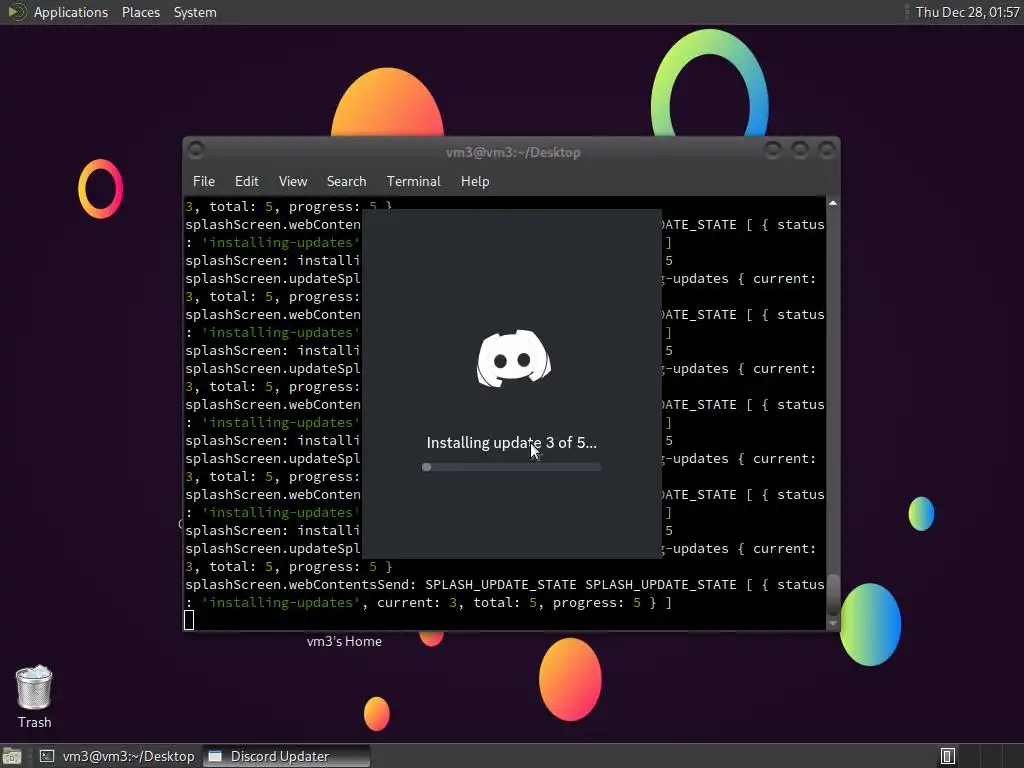Open the terminal File menu

coord(203,182)
